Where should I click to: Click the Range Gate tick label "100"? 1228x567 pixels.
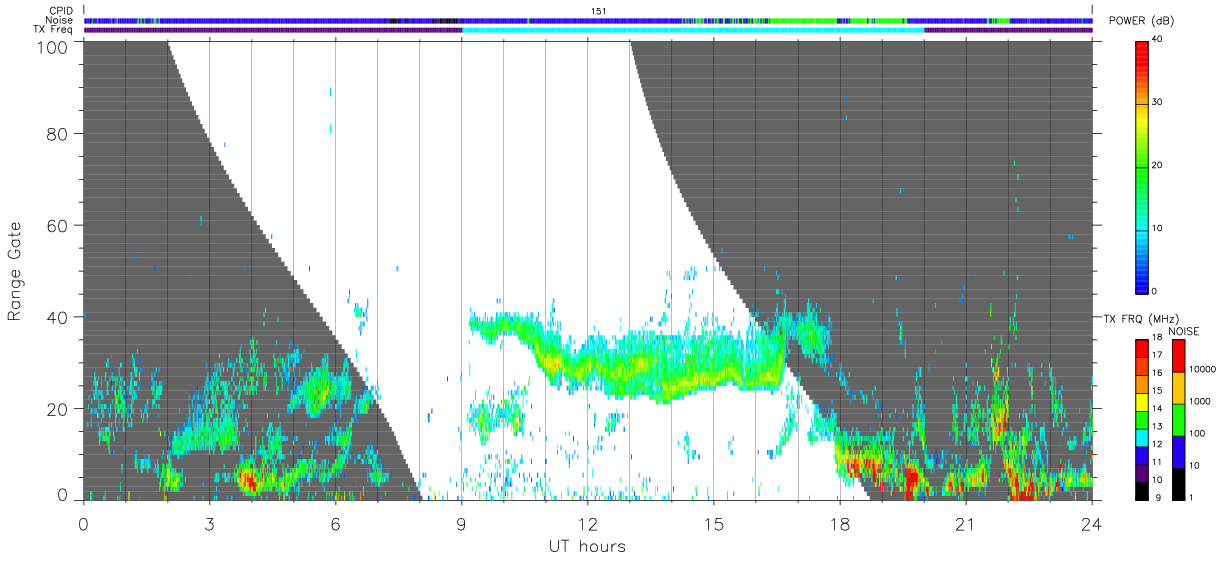[54, 47]
